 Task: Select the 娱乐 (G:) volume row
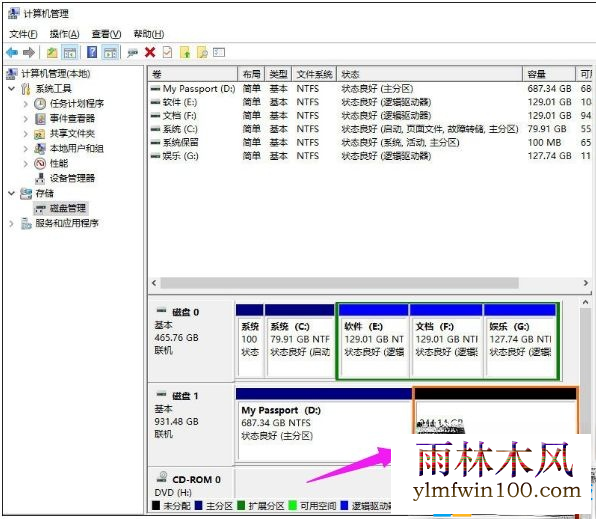370,156
